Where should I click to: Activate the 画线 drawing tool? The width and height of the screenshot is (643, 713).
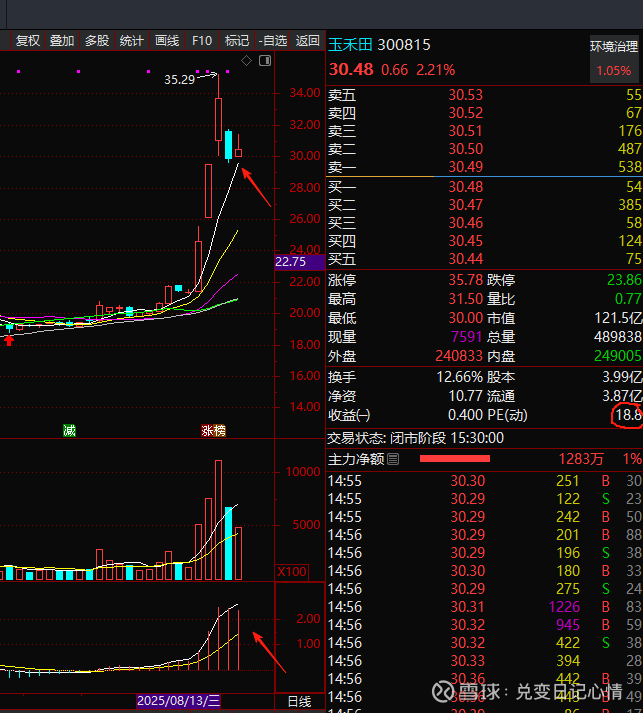[167, 41]
